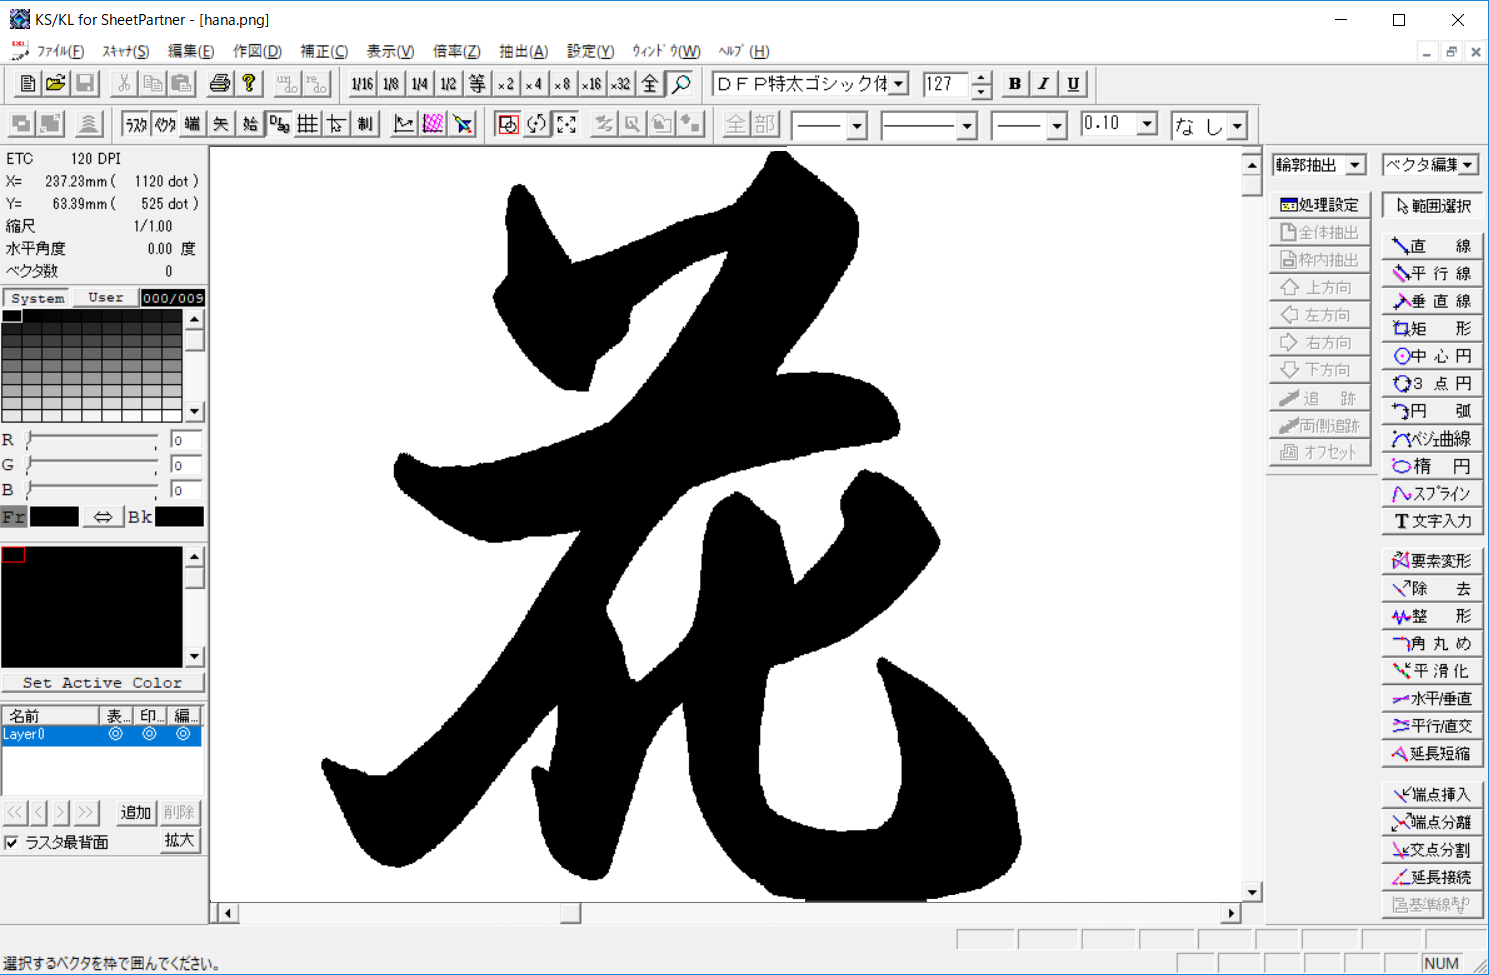This screenshot has height=975, width=1489.
Task: Click the print icon in toolbar
Action: (x=220, y=84)
